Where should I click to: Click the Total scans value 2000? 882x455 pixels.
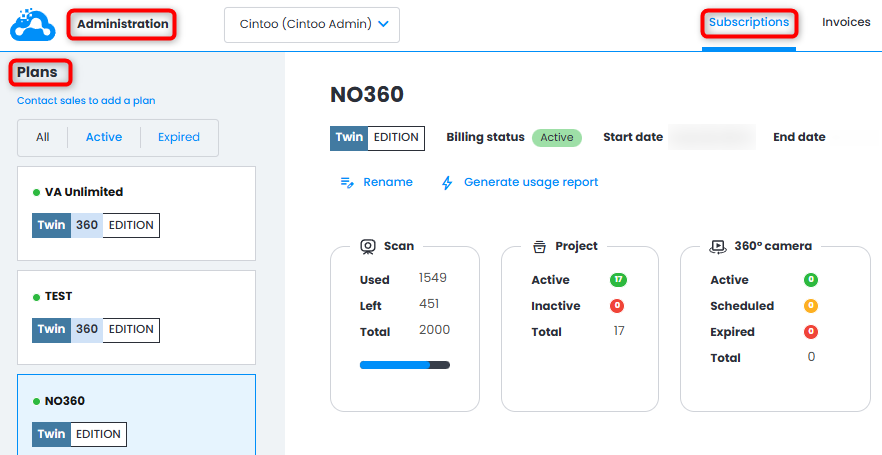(434, 330)
